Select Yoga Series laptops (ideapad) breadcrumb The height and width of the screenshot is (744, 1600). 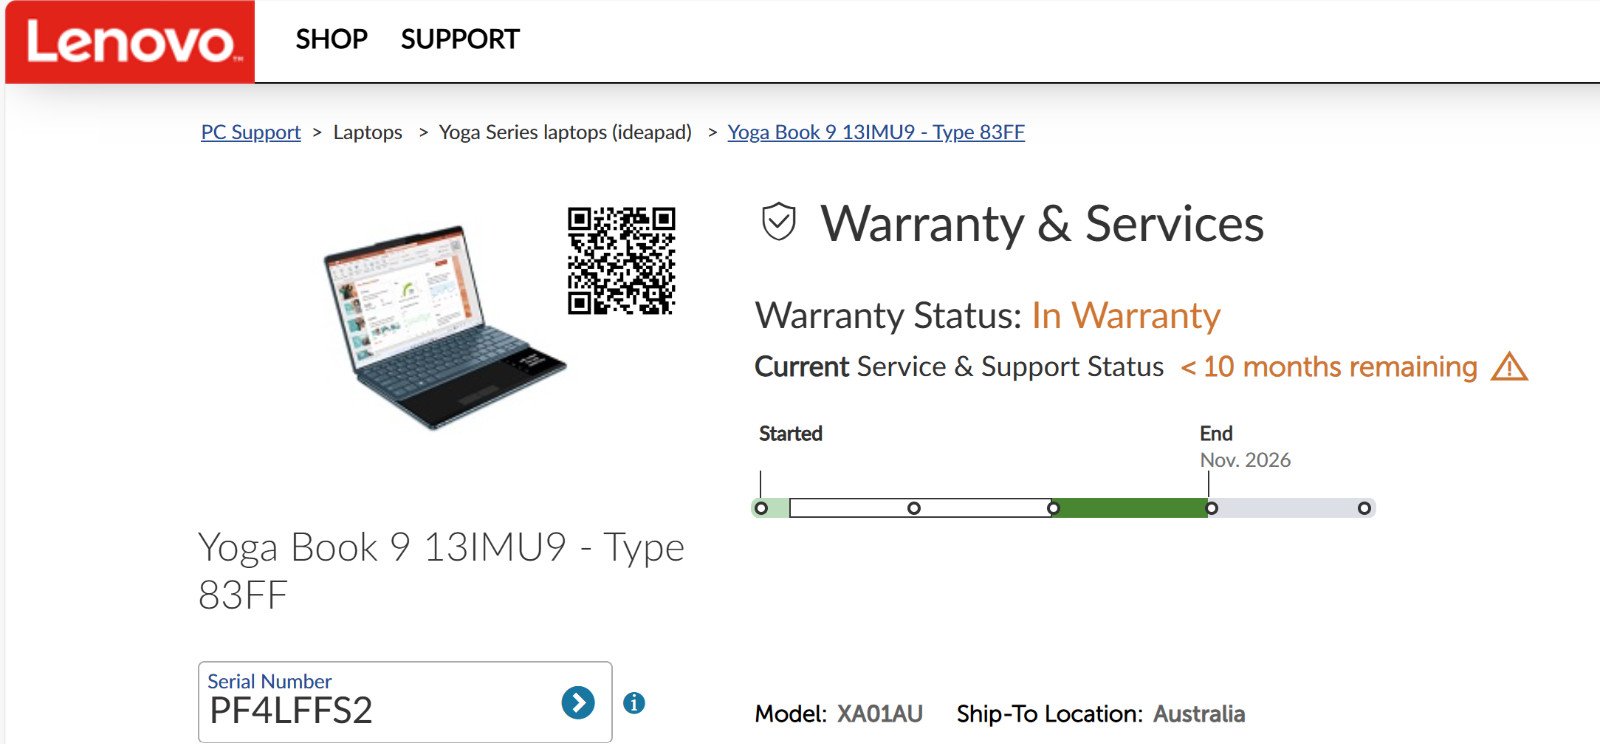tap(565, 132)
